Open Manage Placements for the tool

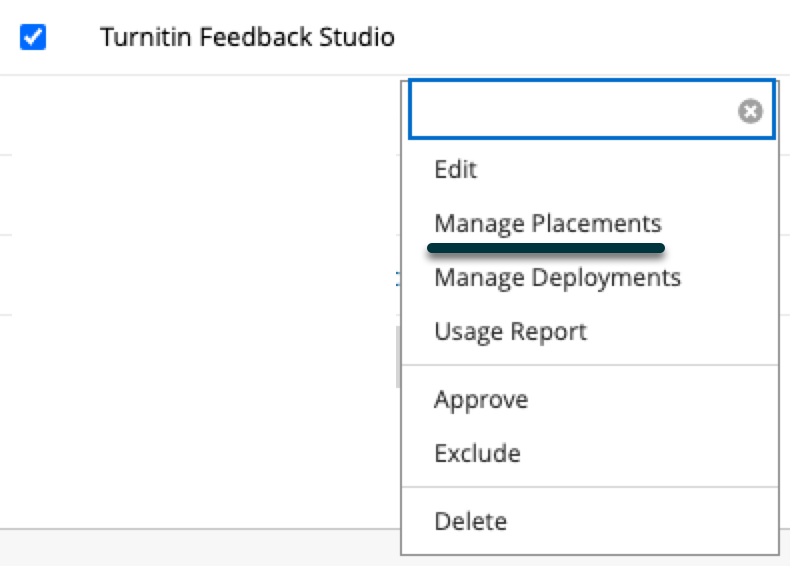point(548,223)
